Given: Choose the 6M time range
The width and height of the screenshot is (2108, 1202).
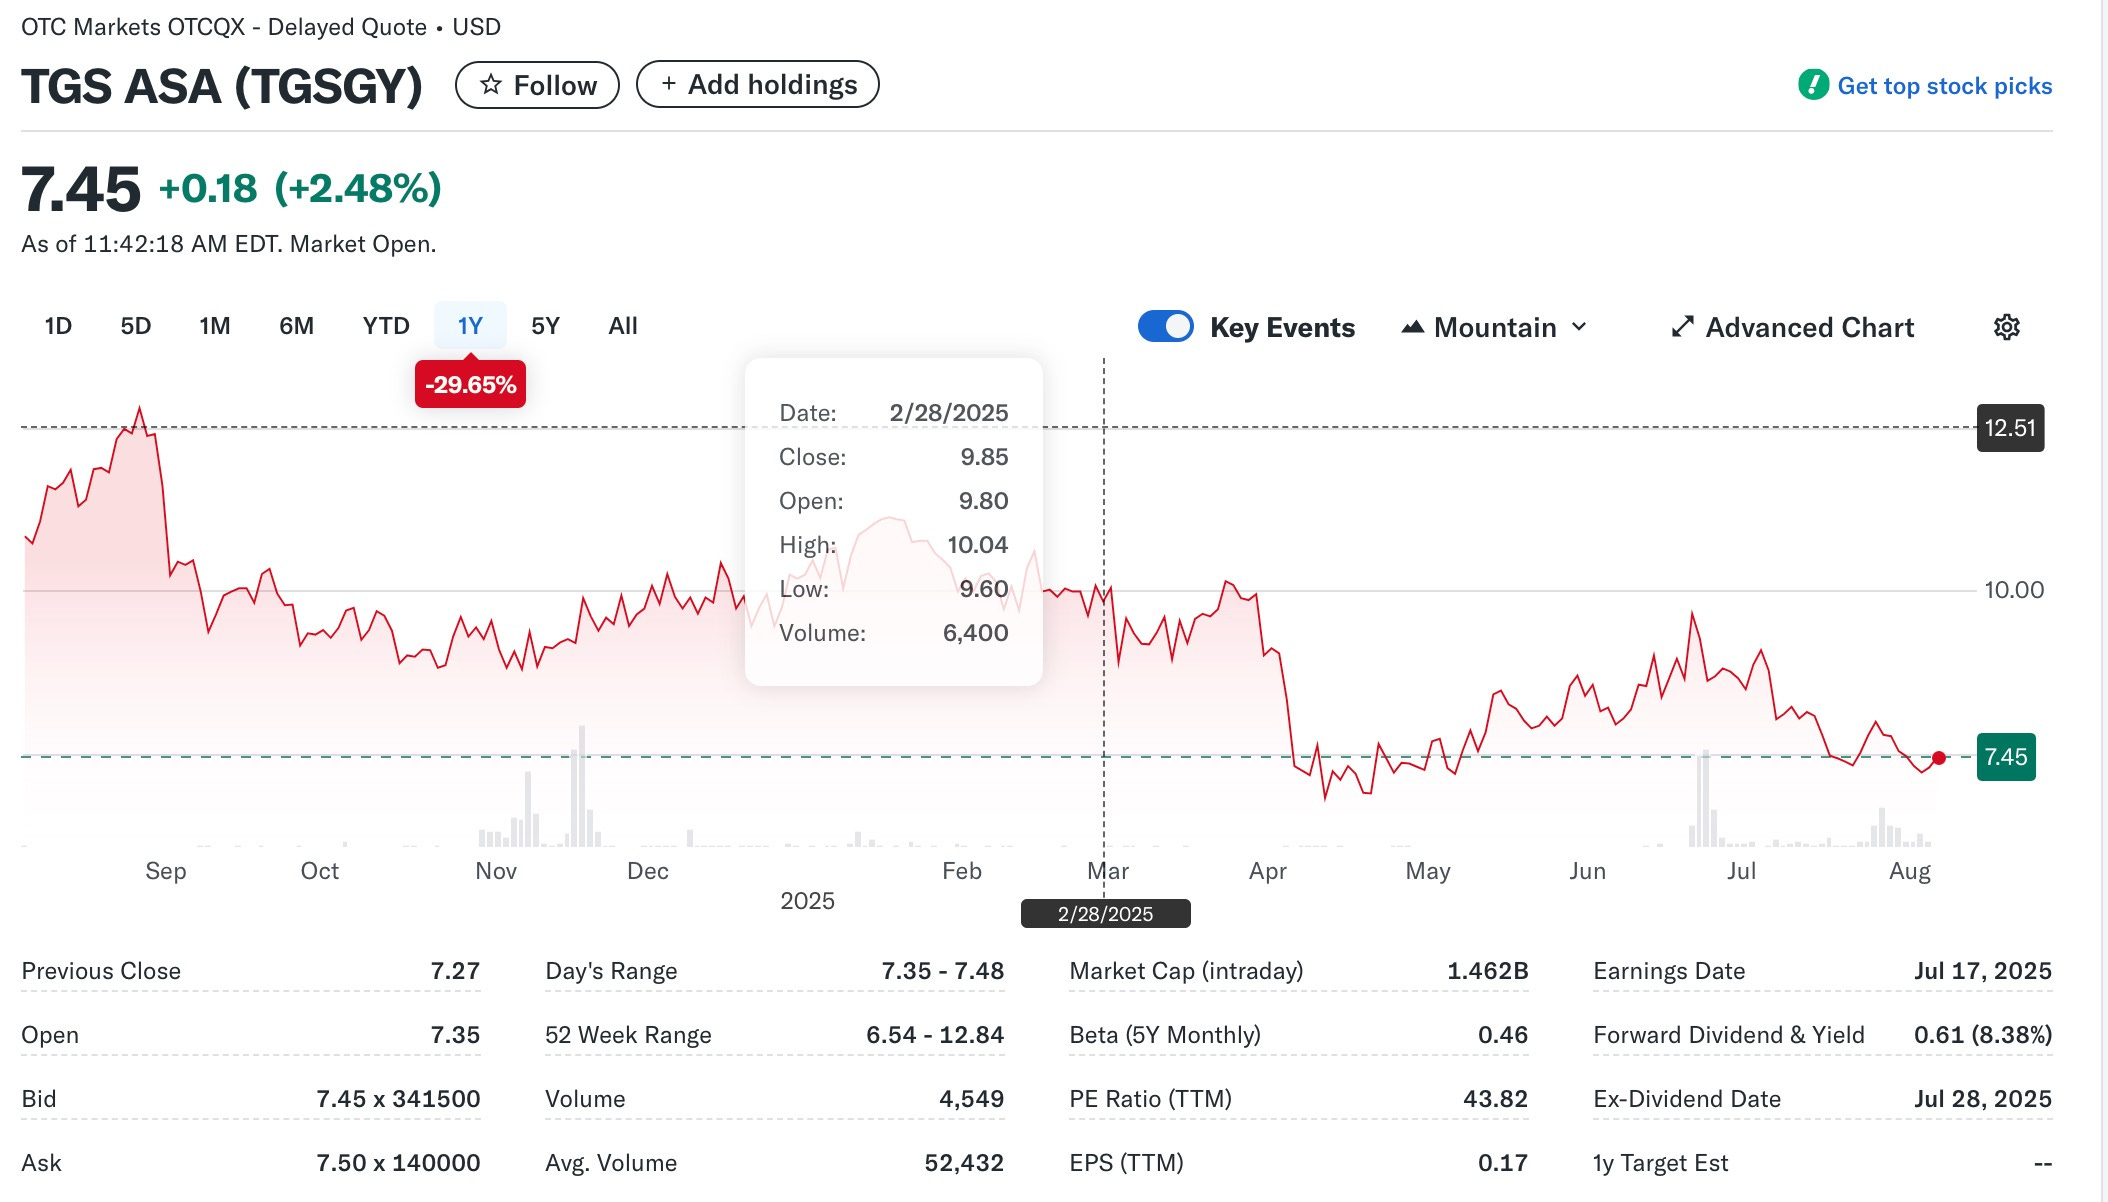Looking at the screenshot, I should tap(296, 326).
